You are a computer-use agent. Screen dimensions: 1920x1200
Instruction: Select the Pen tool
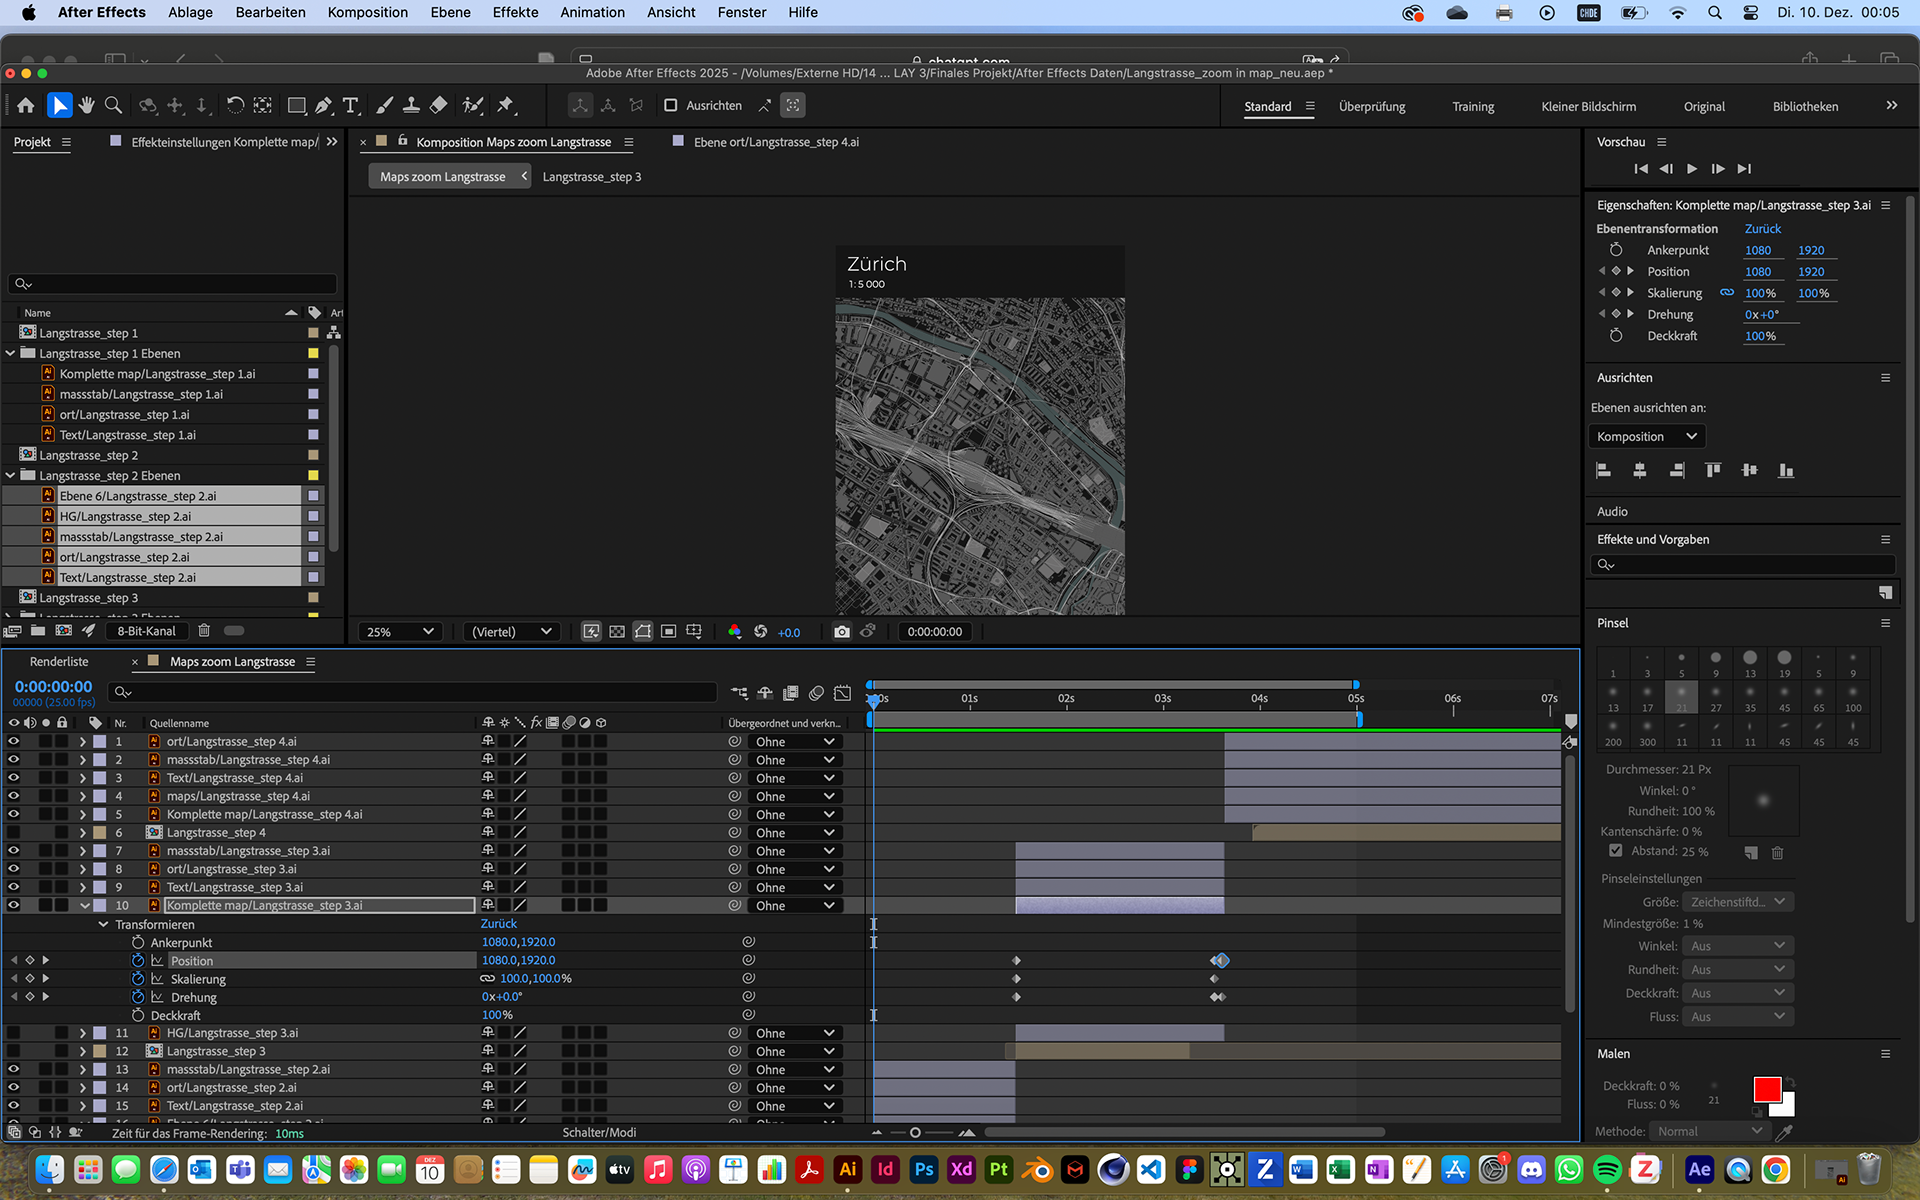324,105
